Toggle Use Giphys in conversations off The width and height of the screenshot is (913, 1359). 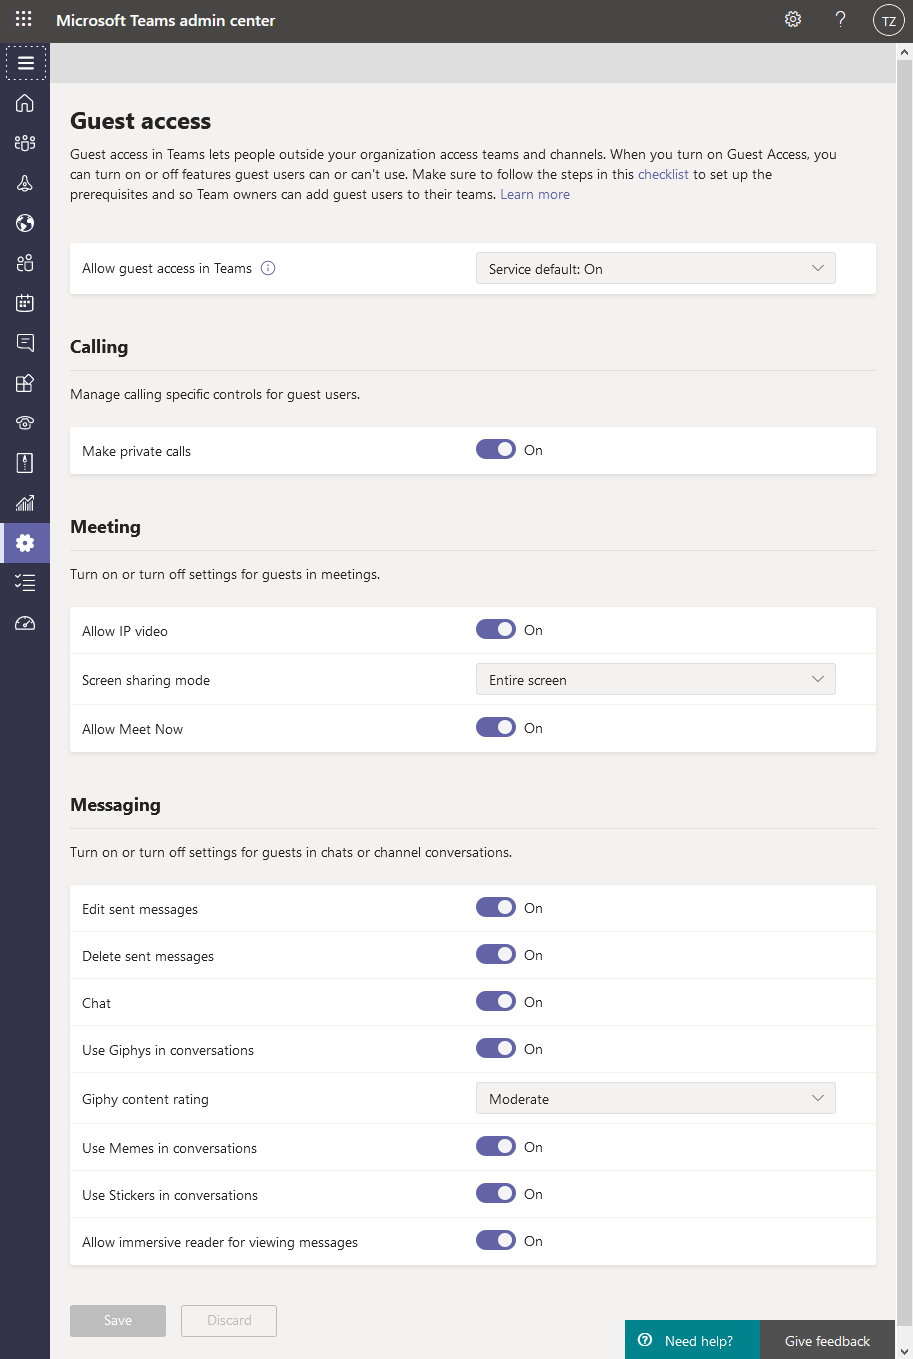point(496,1048)
